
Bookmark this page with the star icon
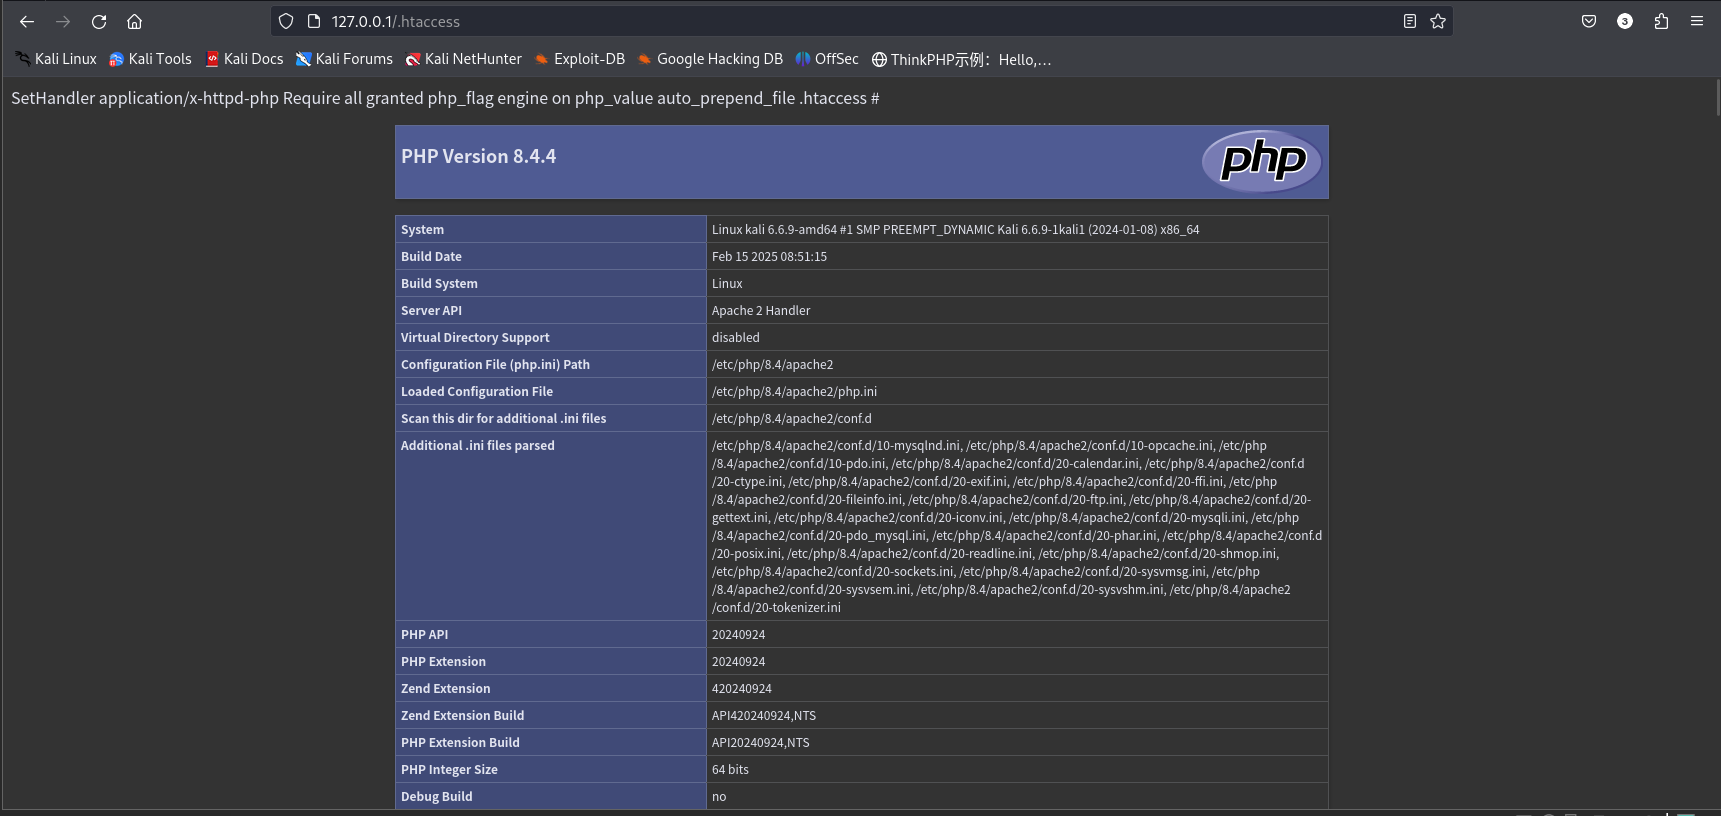click(x=1438, y=21)
